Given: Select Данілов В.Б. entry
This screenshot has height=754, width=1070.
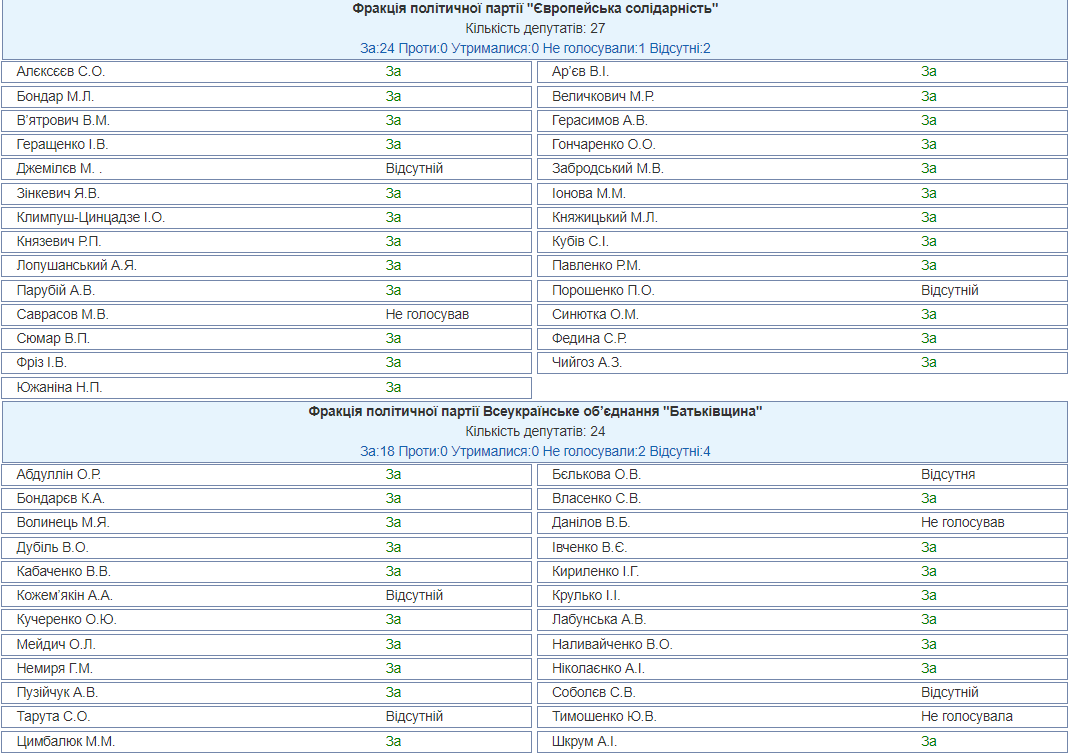Looking at the screenshot, I should [x=591, y=522].
